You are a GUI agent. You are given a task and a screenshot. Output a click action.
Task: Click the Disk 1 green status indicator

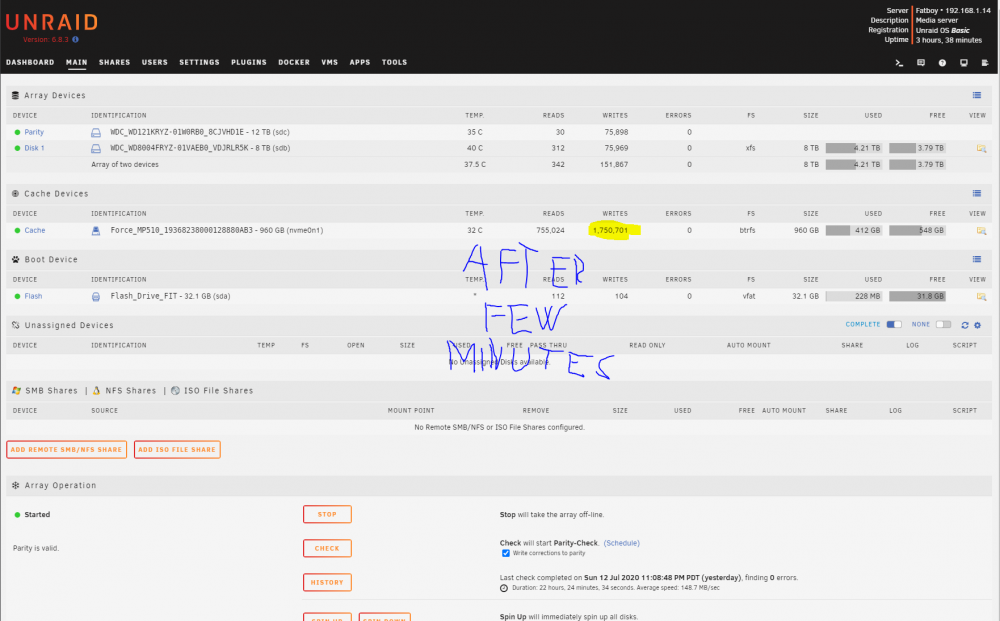[17, 148]
